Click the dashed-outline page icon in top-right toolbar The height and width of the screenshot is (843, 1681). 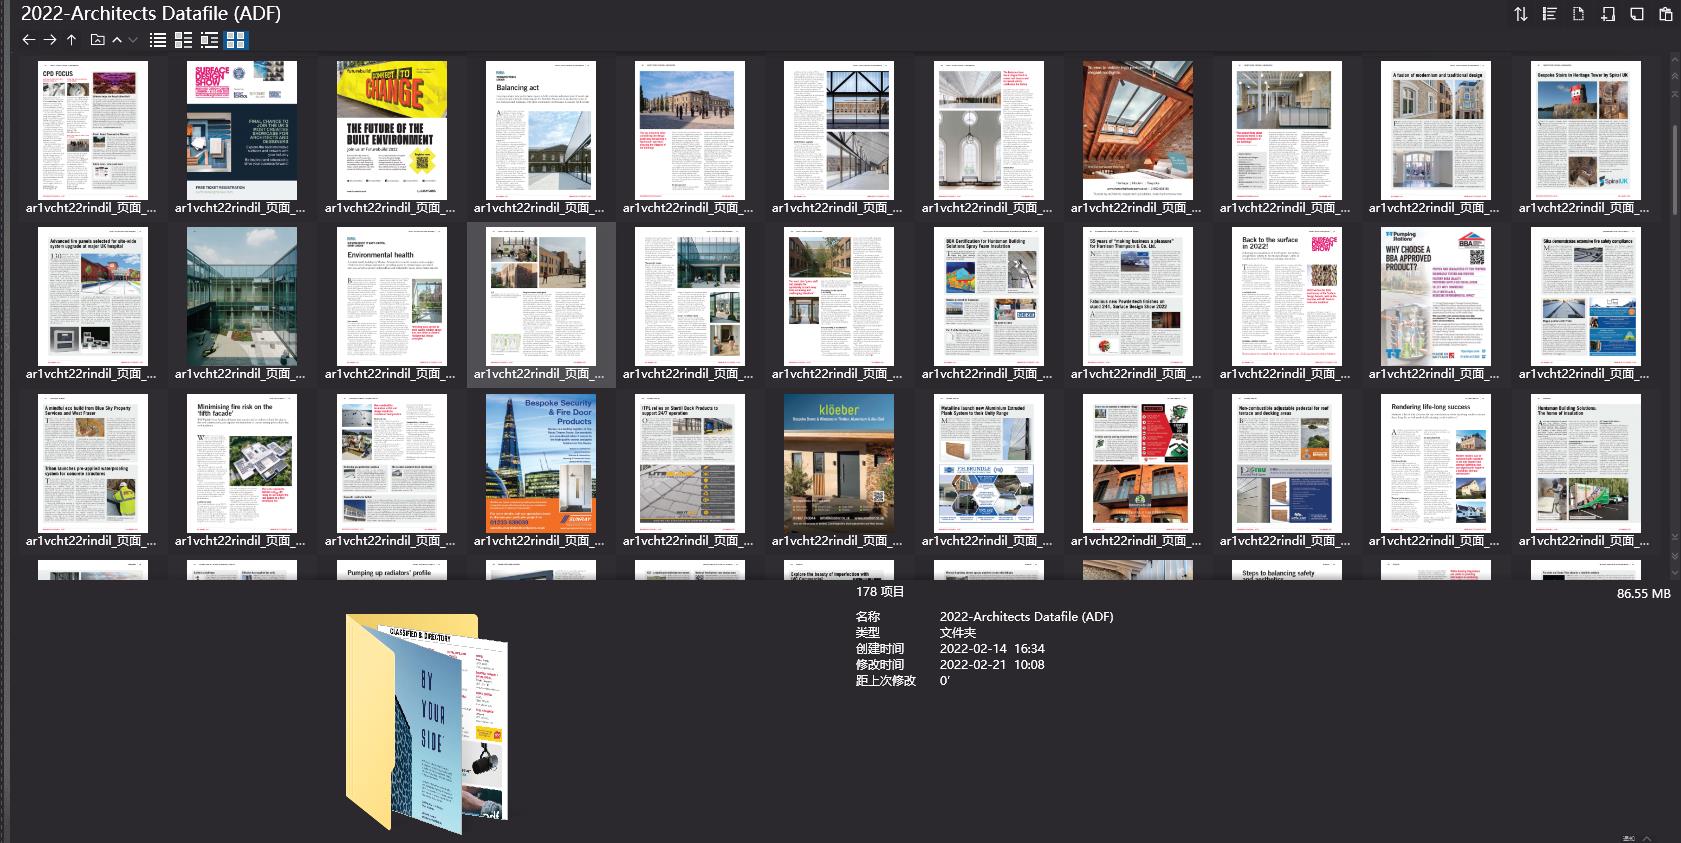pos(1579,14)
